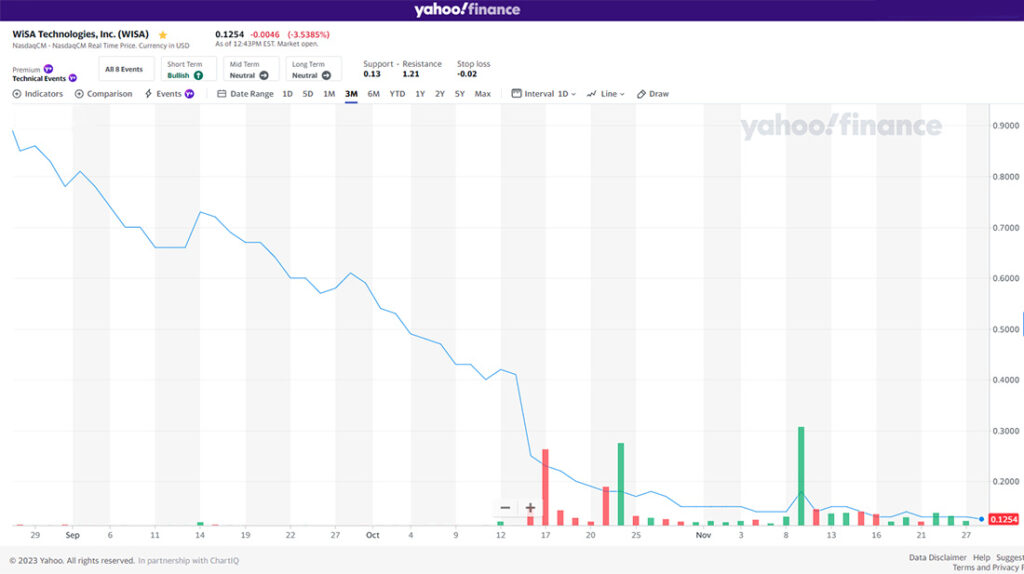
Task: Click the Draw pencil icon
Action: coord(641,94)
